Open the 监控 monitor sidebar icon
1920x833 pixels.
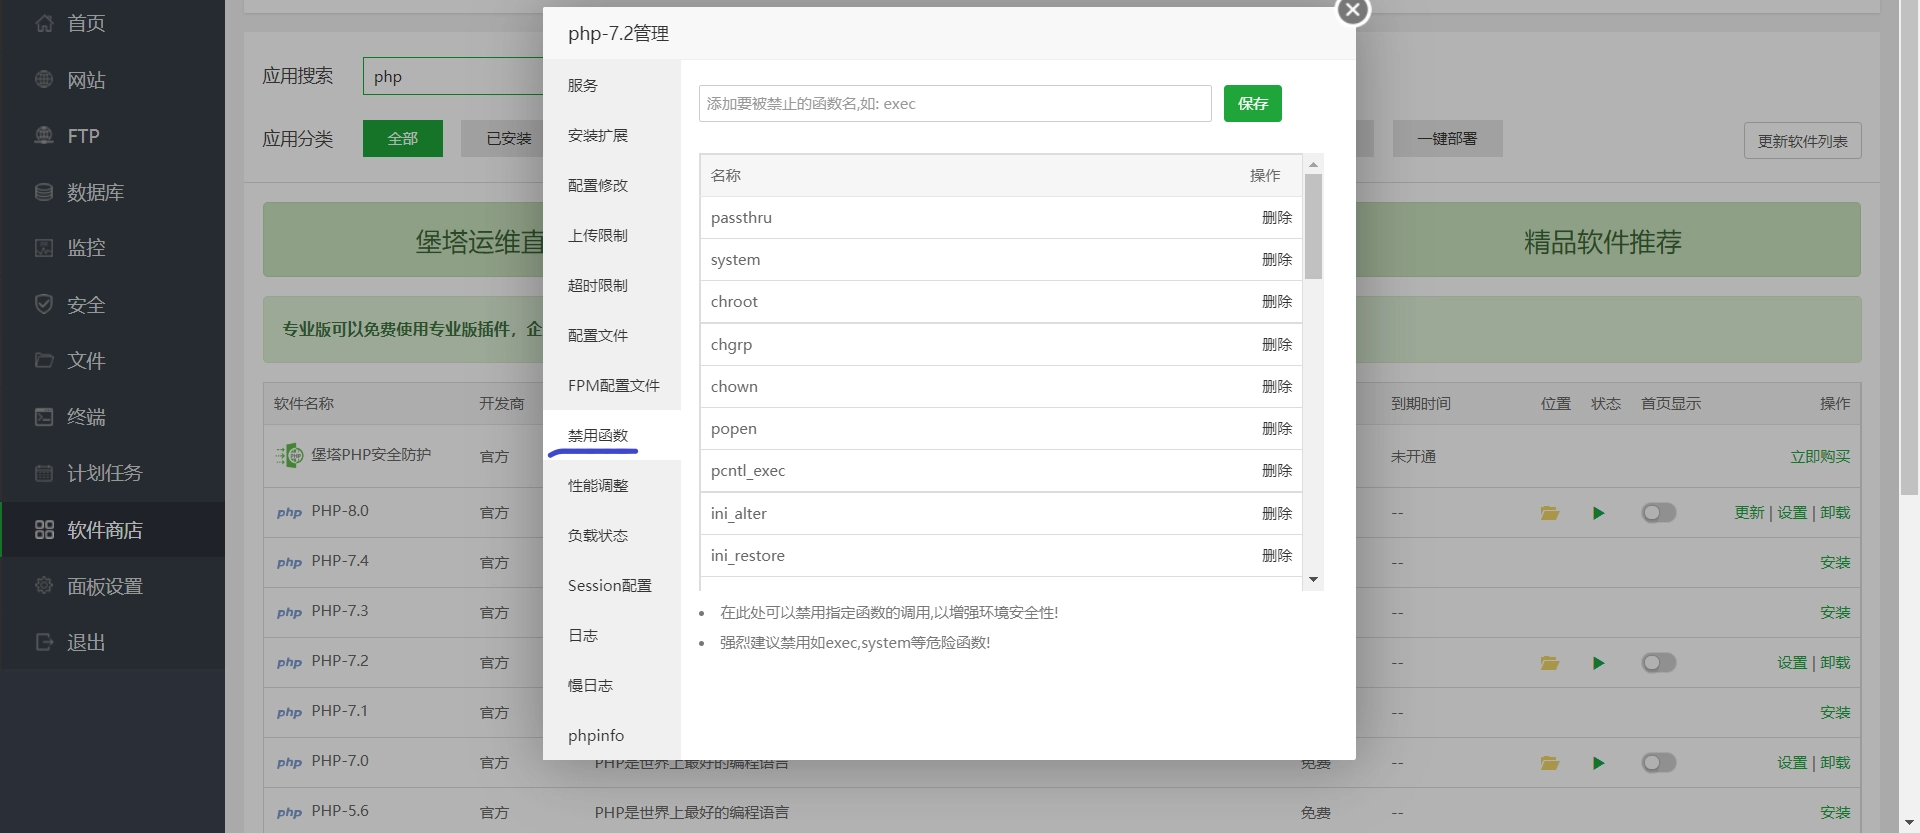[x=44, y=247]
